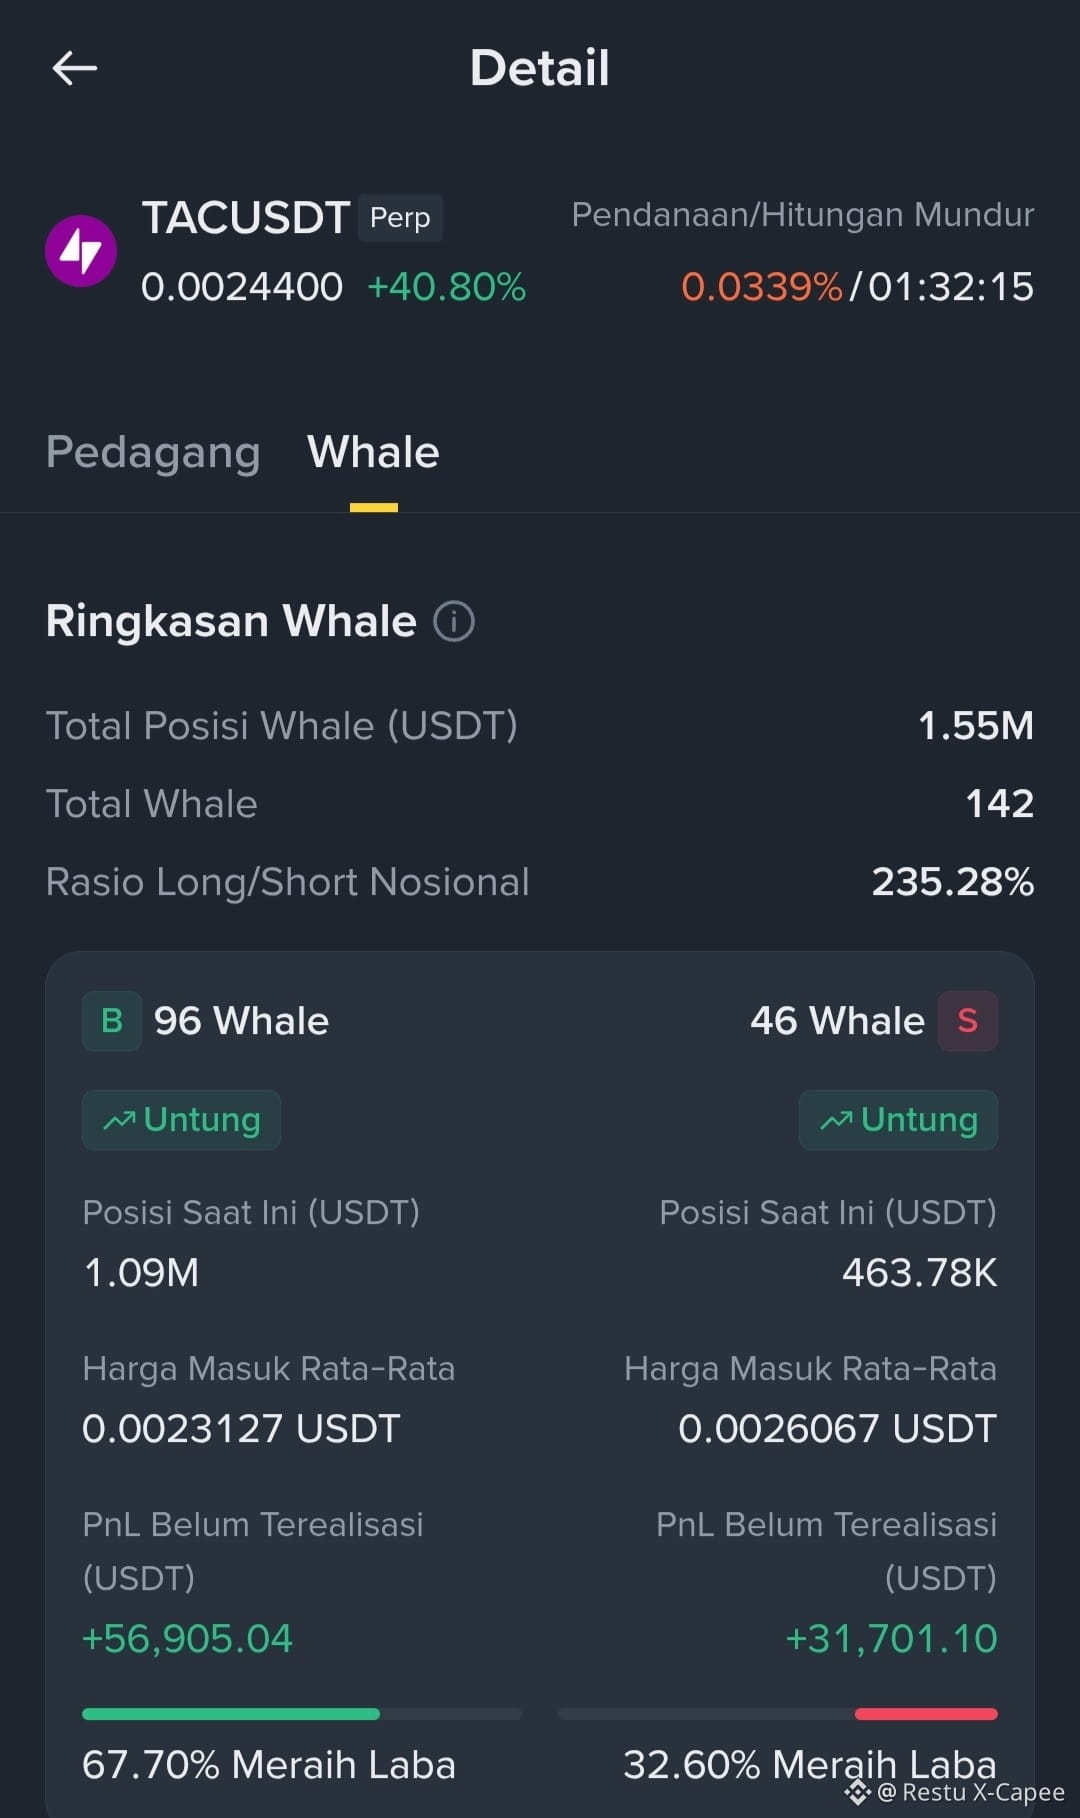Screen dimensions: 1080x1818
Task: Tap the red S sell badge
Action: 967,1021
